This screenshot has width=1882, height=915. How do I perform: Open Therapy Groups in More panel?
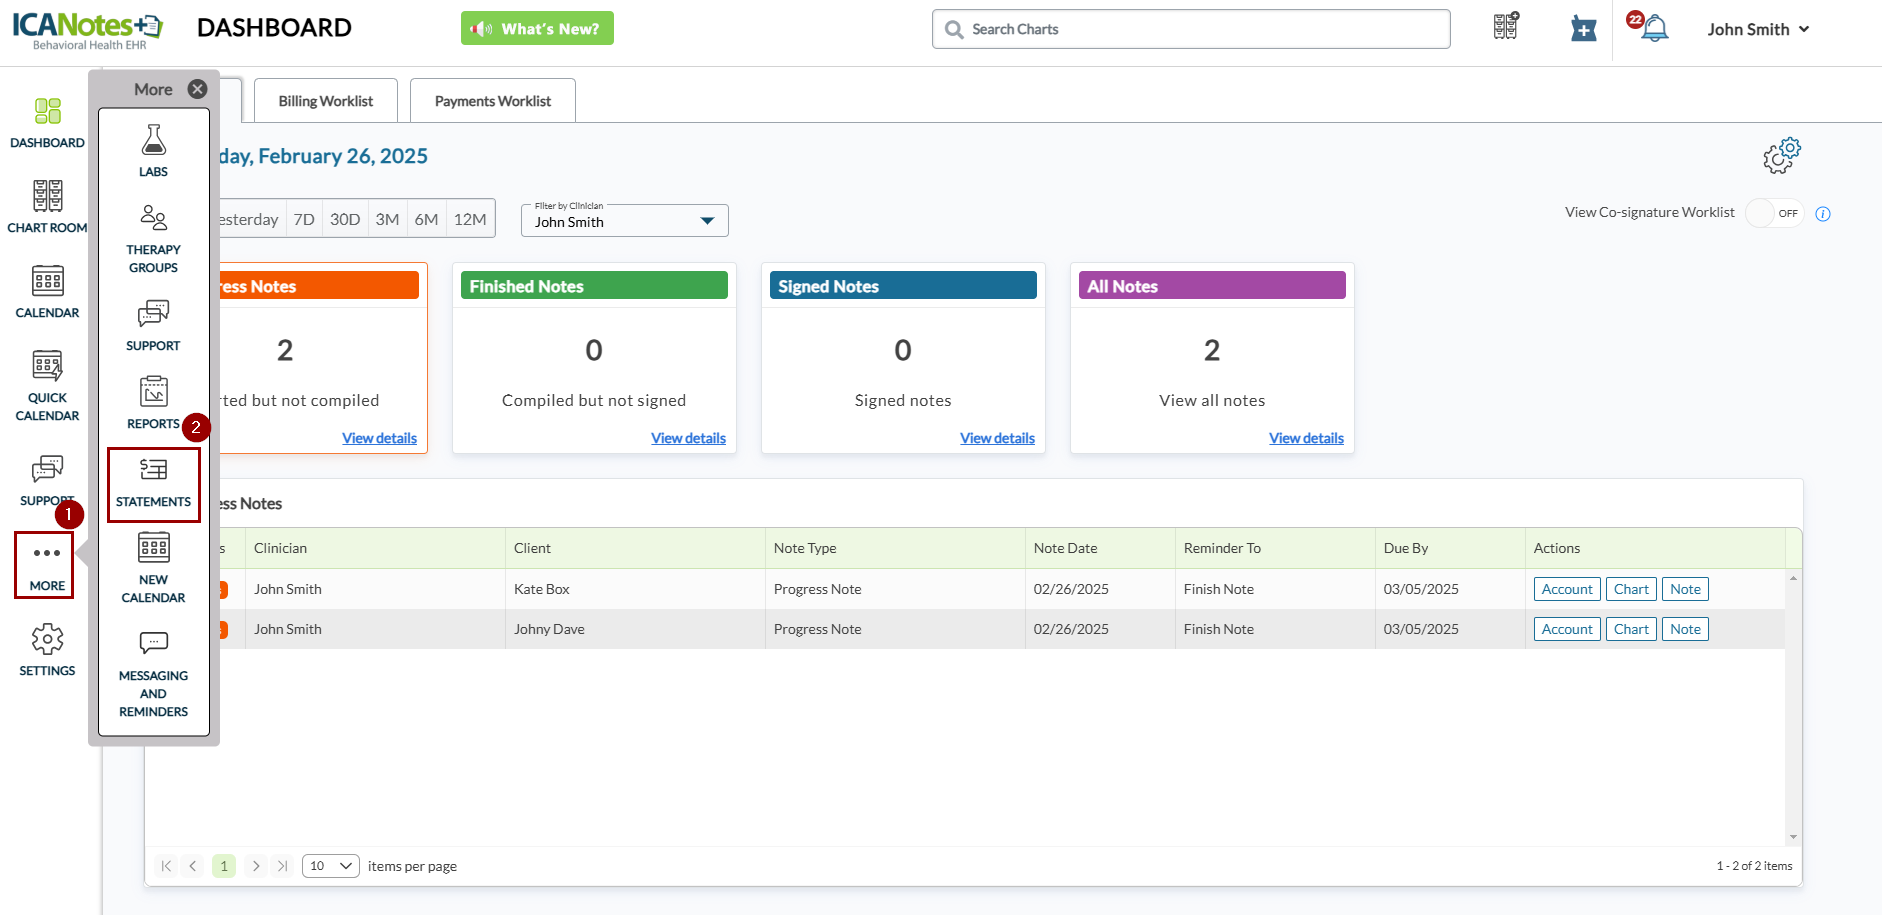click(x=153, y=238)
